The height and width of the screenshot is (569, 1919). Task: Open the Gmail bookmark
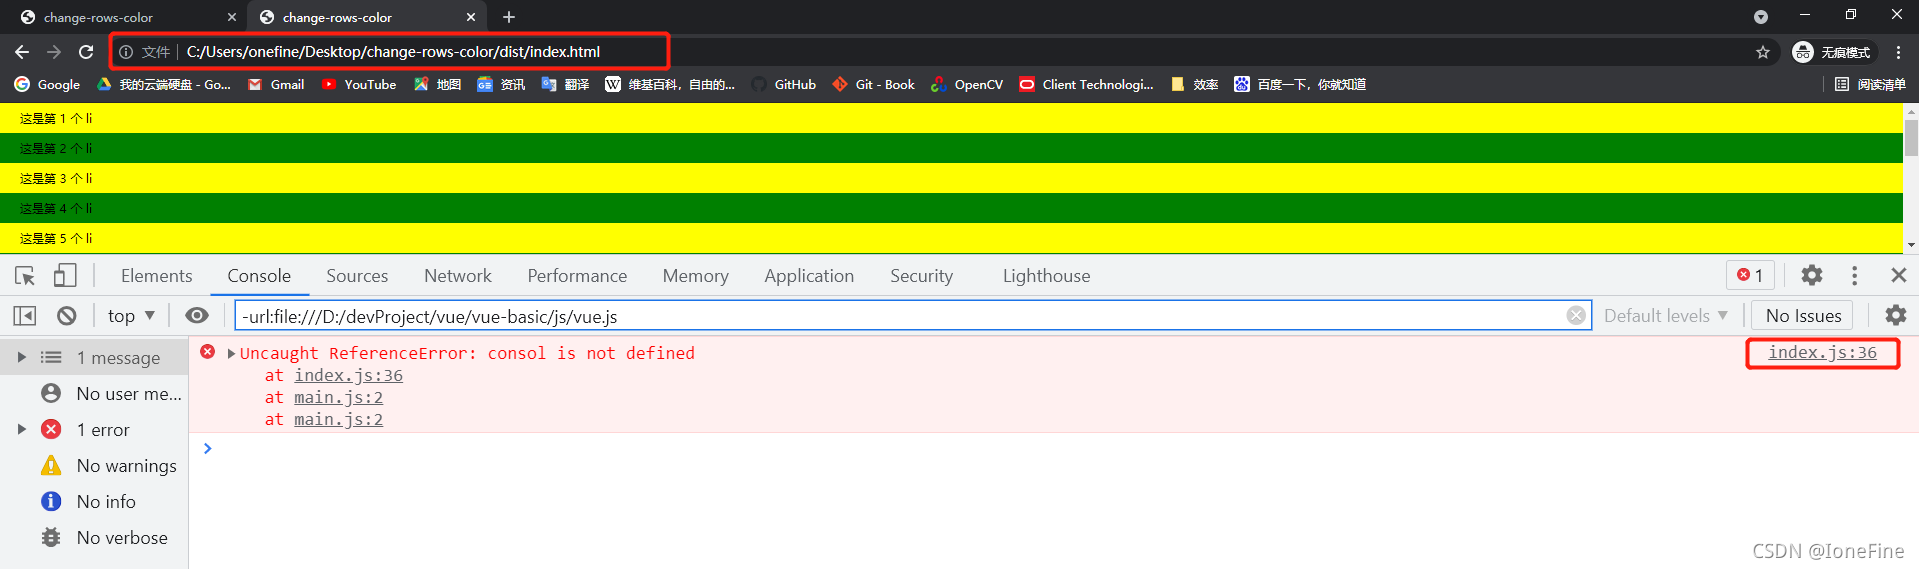point(276,84)
